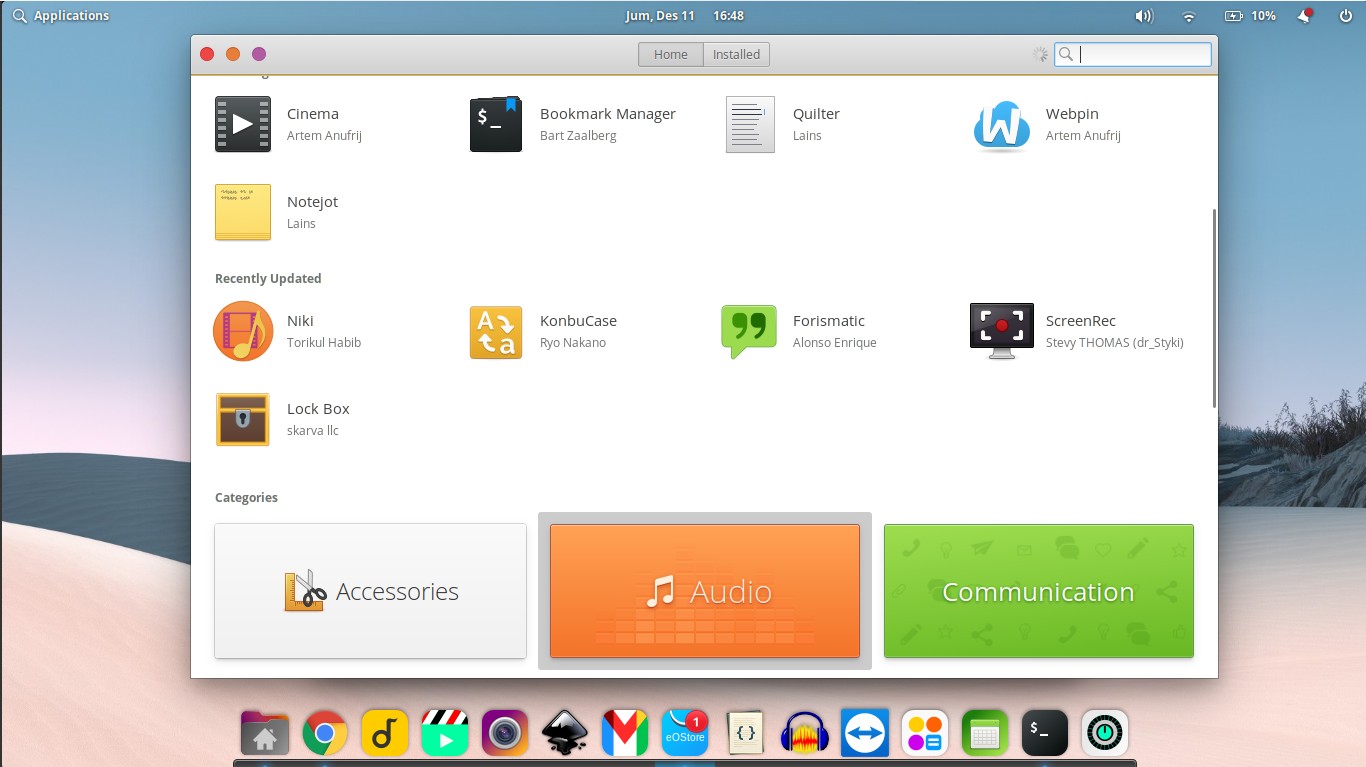Switch to the Installed tab
The width and height of the screenshot is (1366, 767).
coord(736,54)
